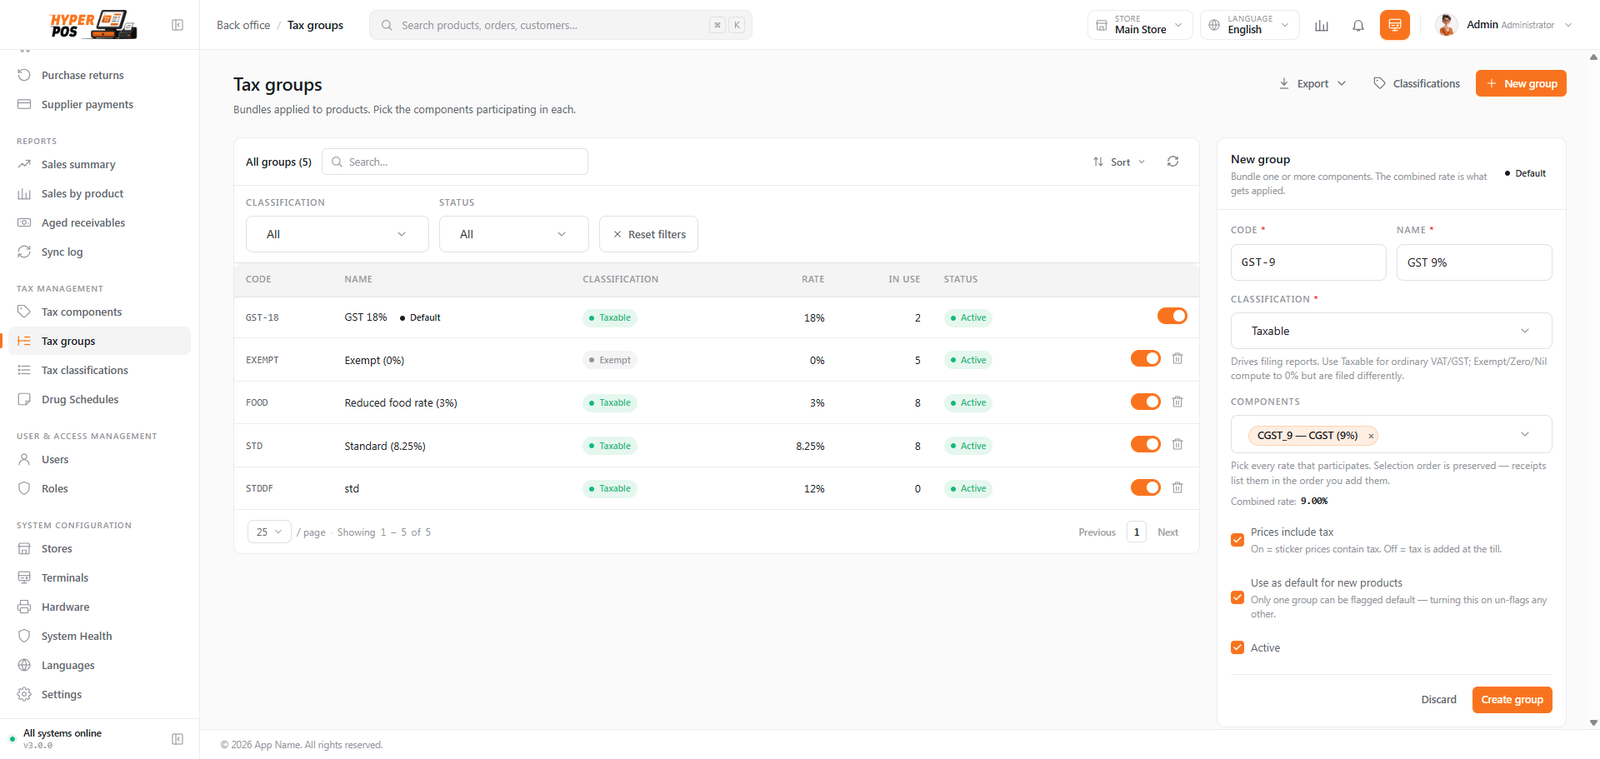
Task: Delete the Exempt (0%) tax group
Action: click(x=1178, y=359)
